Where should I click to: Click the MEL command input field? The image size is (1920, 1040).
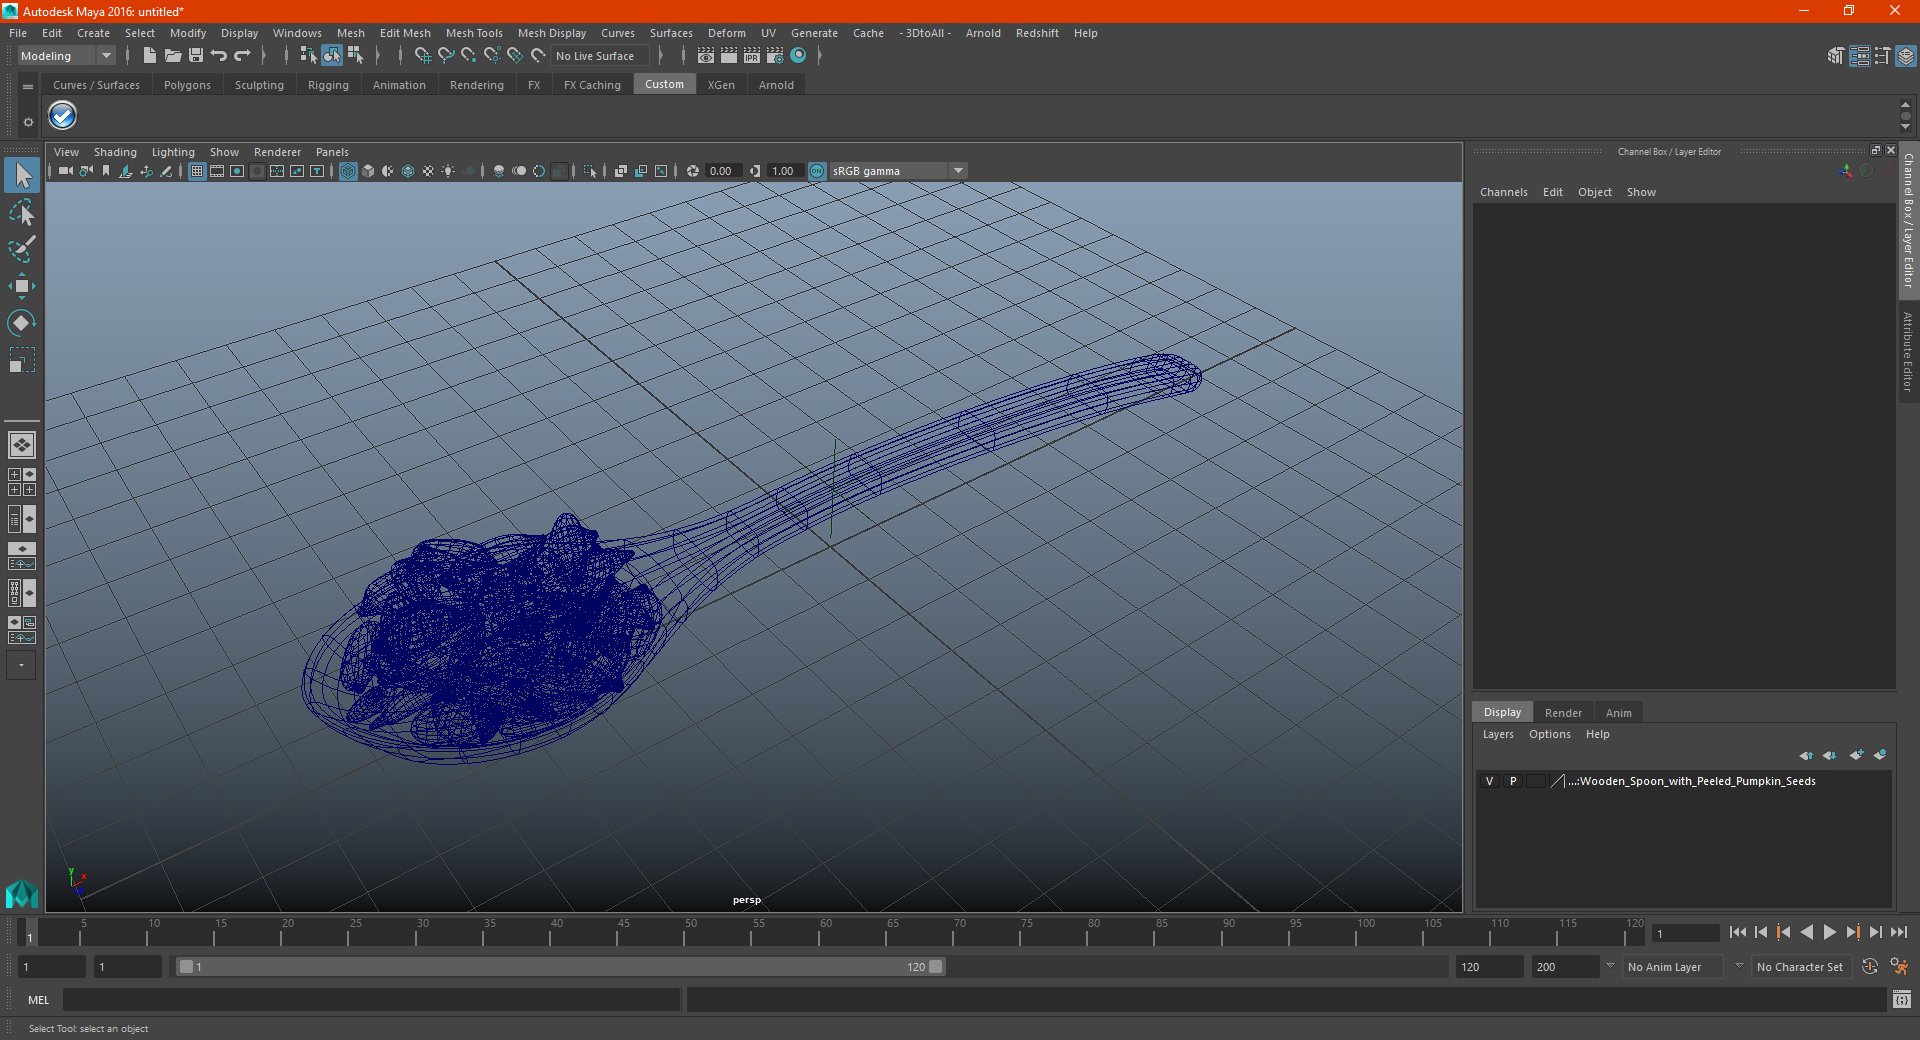click(x=371, y=999)
